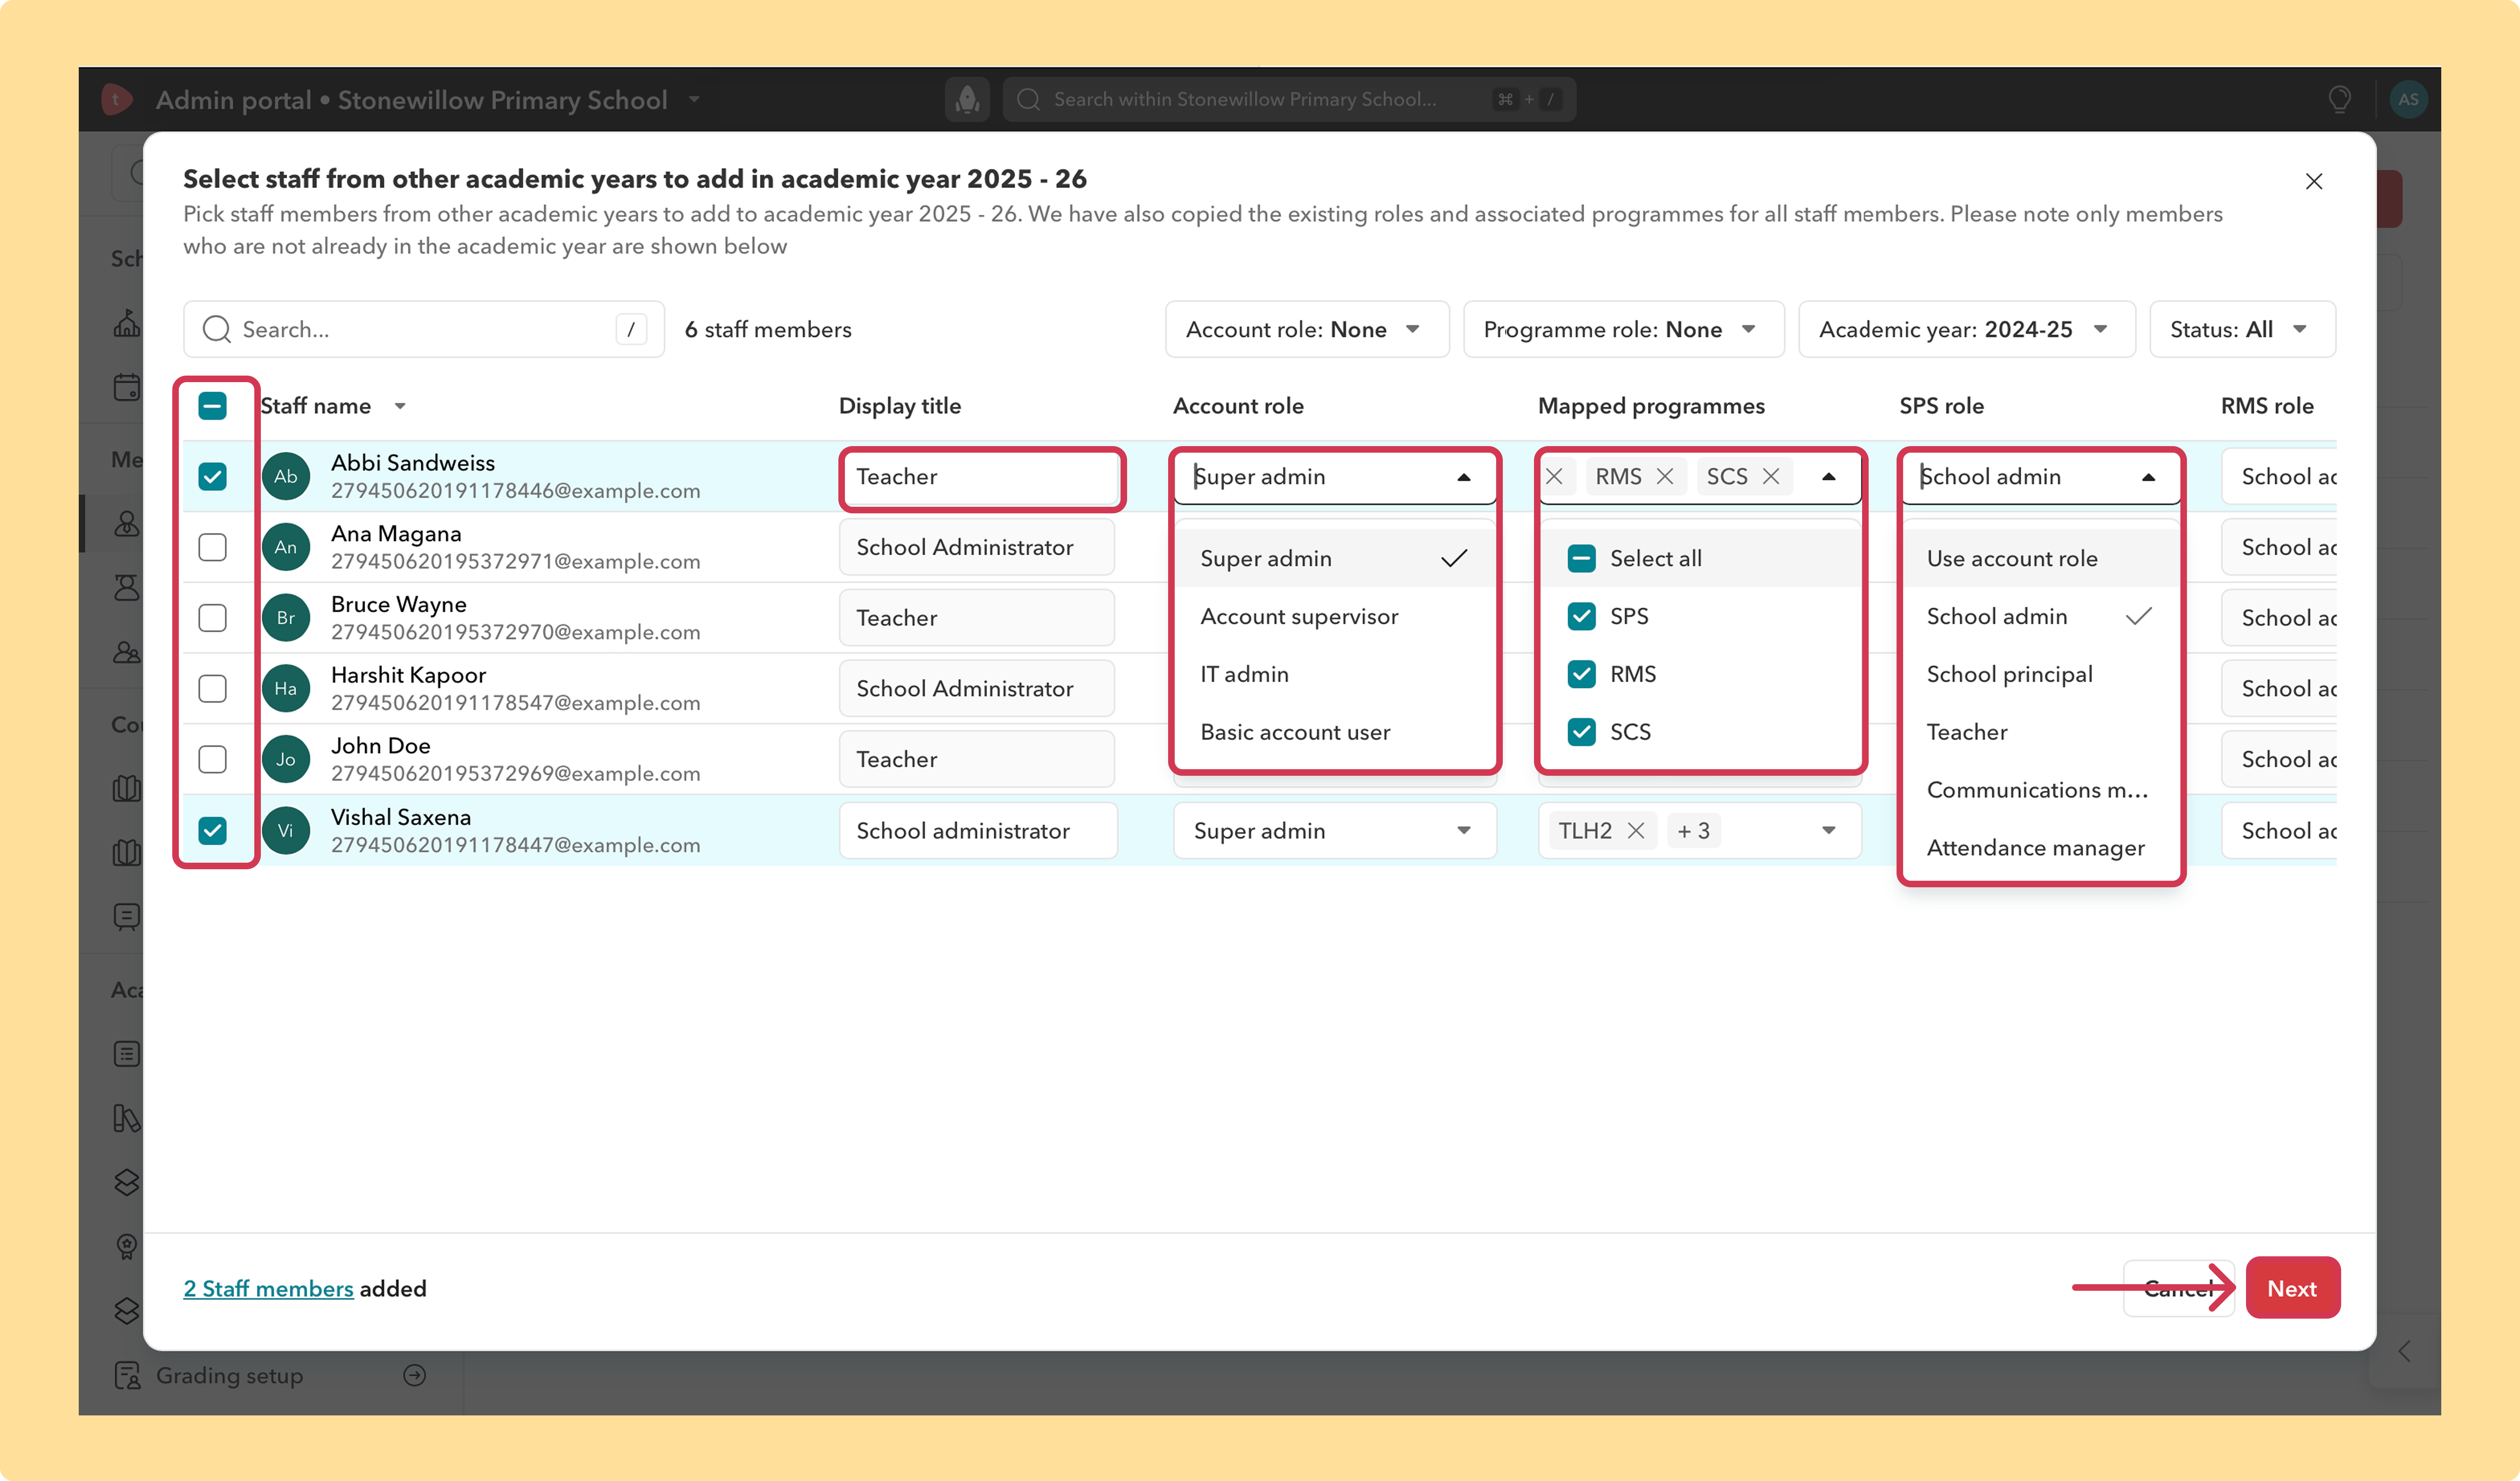Click Bruce Wayne avatar icon
This screenshot has height=1481, width=2520.
(286, 618)
